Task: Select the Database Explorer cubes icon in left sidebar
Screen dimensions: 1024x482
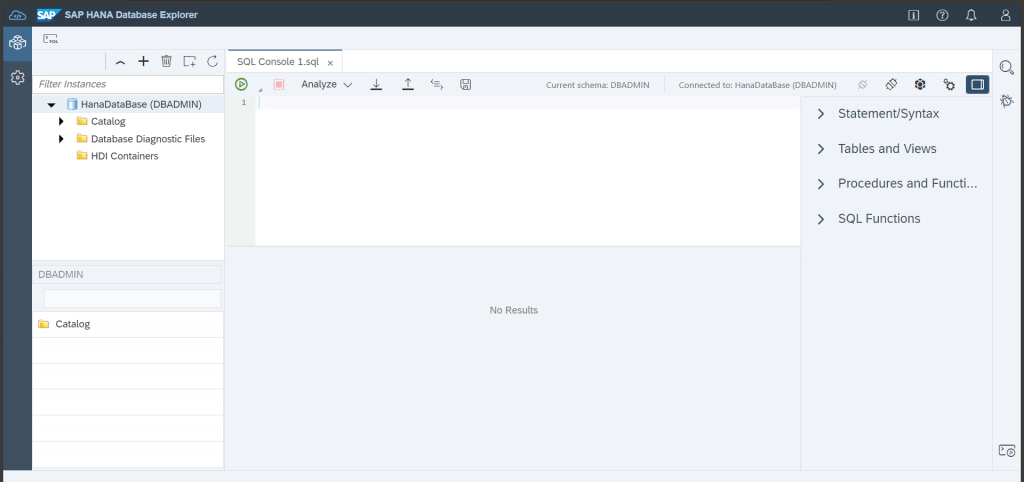Action: [x=17, y=44]
